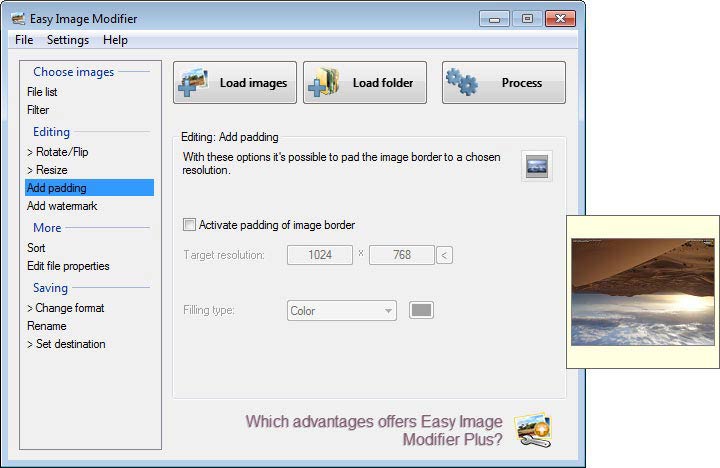Click the padding preview icon beside description

(x=537, y=165)
